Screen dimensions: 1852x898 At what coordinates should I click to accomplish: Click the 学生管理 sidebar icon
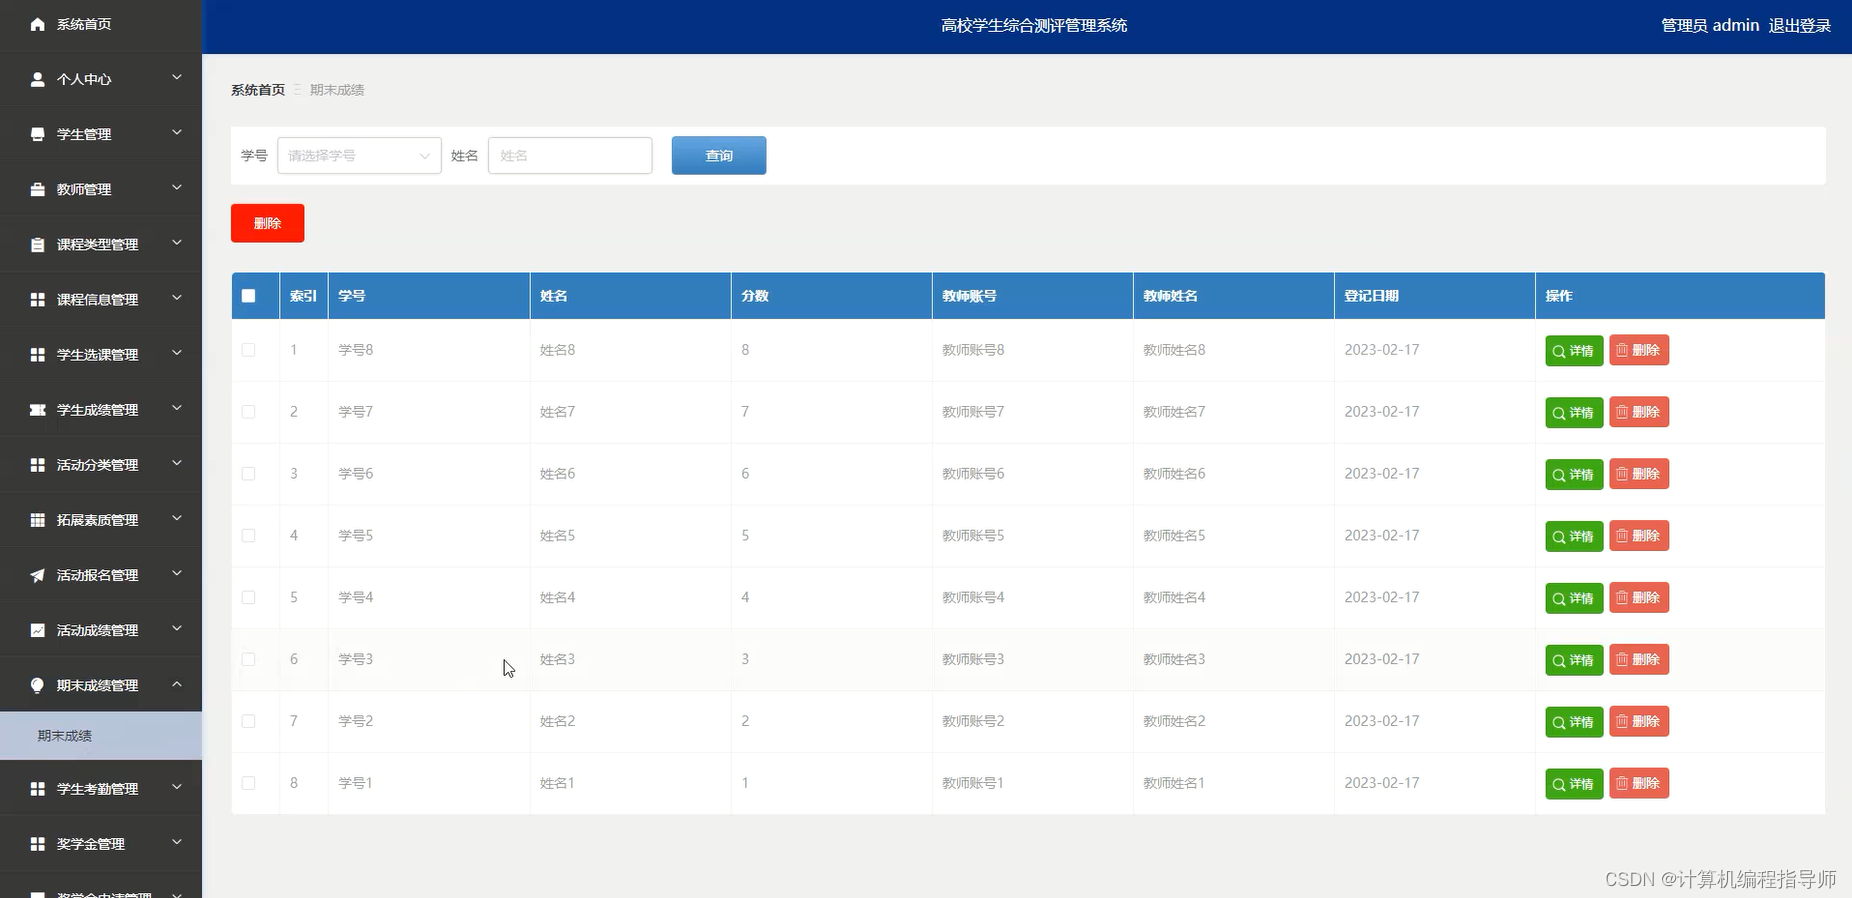[37, 134]
